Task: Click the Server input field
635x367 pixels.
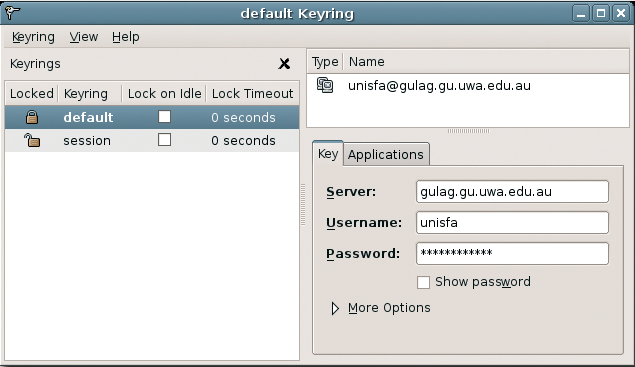Action: [512, 192]
